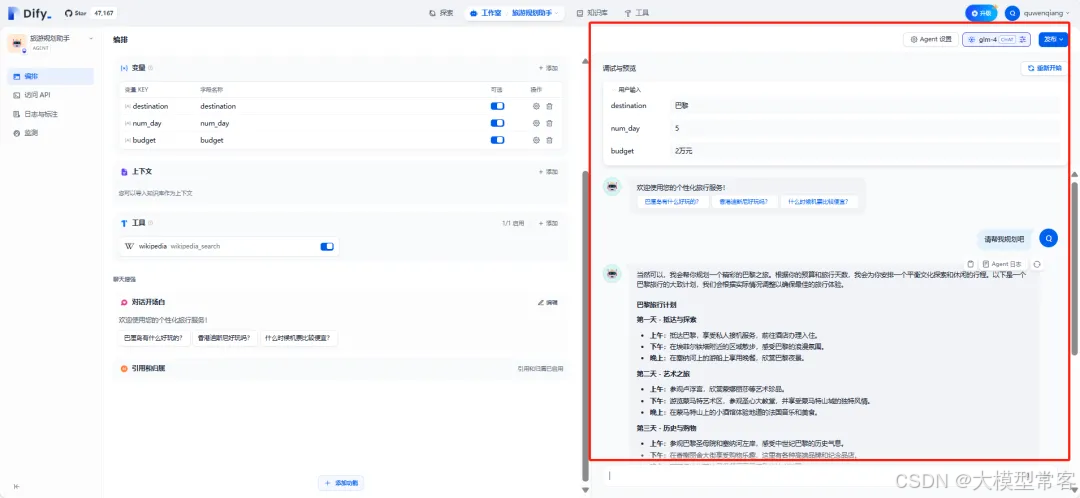Click the bot avatar beside the welcome message
The width and height of the screenshot is (1080, 498).
click(612, 187)
